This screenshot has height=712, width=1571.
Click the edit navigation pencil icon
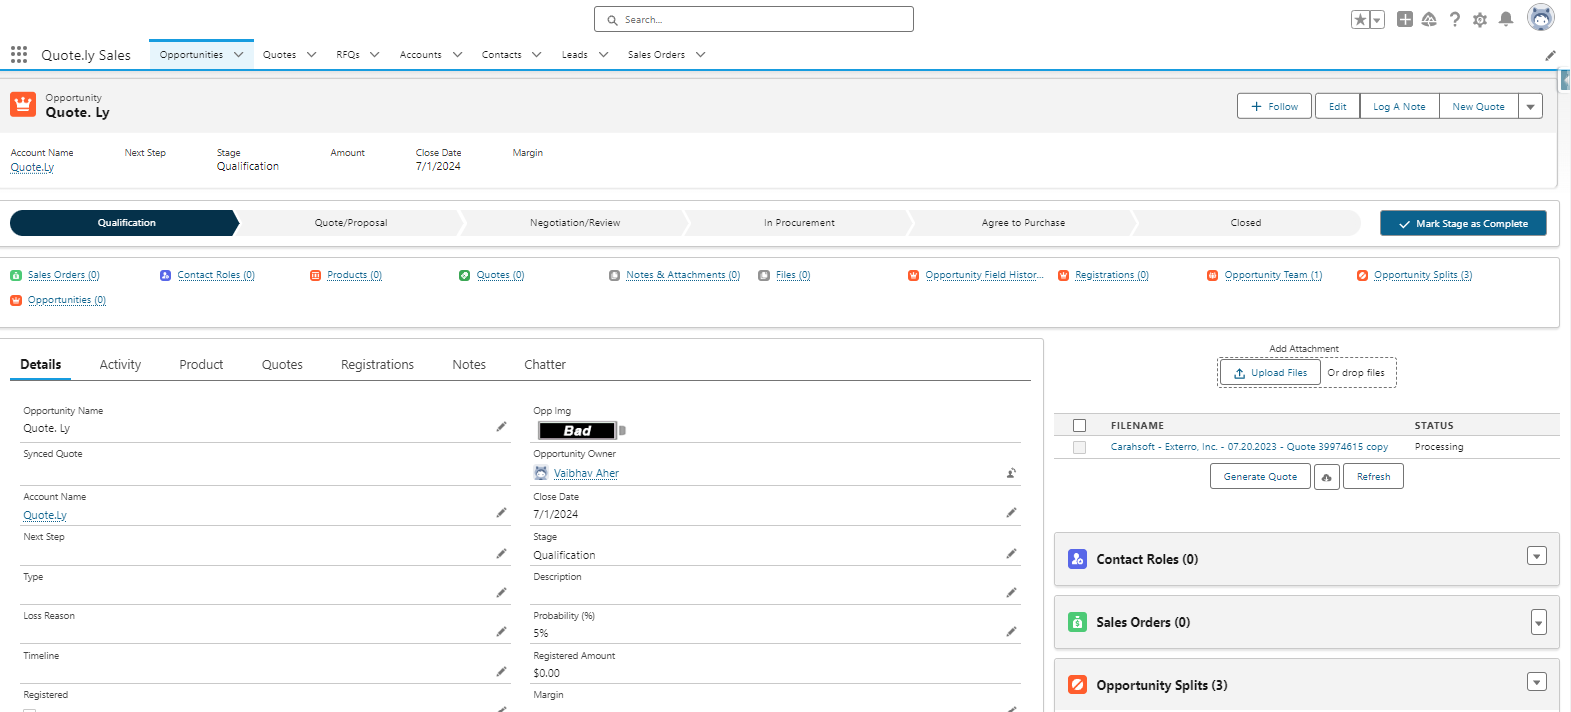[x=1550, y=55]
